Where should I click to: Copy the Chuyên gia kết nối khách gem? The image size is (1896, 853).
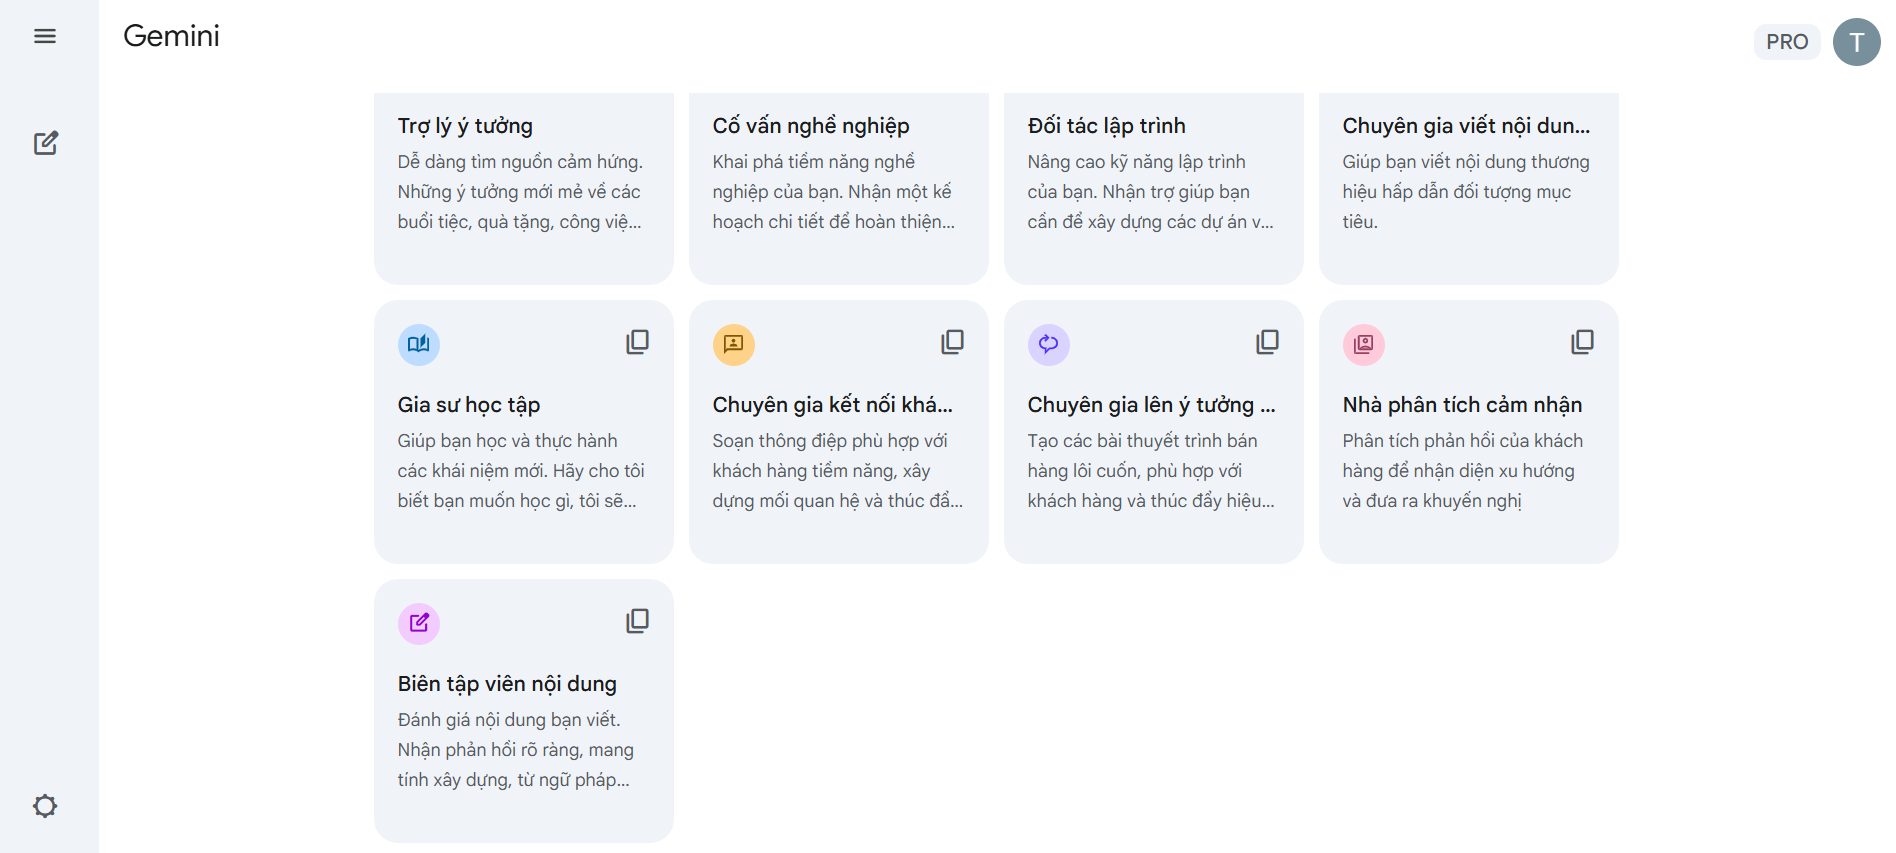952,342
